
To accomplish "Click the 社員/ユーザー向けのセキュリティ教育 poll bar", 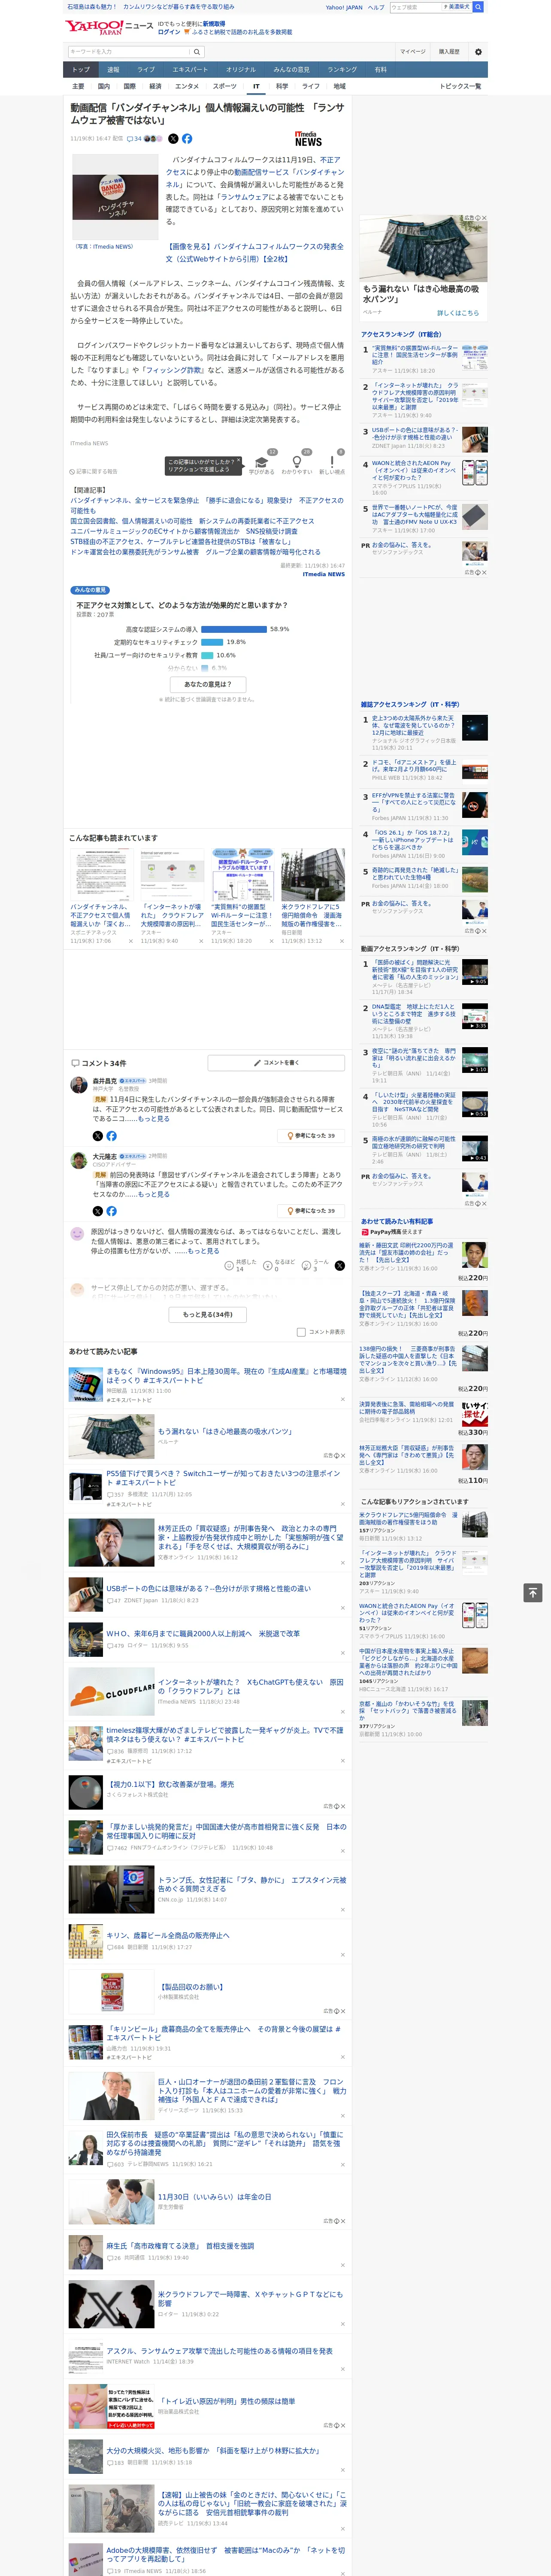I will (207, 655).
